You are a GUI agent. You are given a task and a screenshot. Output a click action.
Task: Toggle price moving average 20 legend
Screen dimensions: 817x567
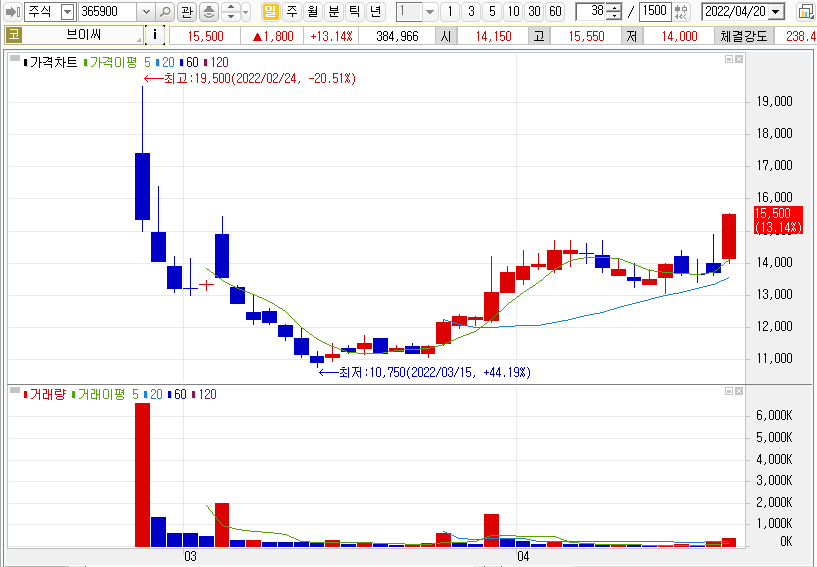(x=165, y=63)
